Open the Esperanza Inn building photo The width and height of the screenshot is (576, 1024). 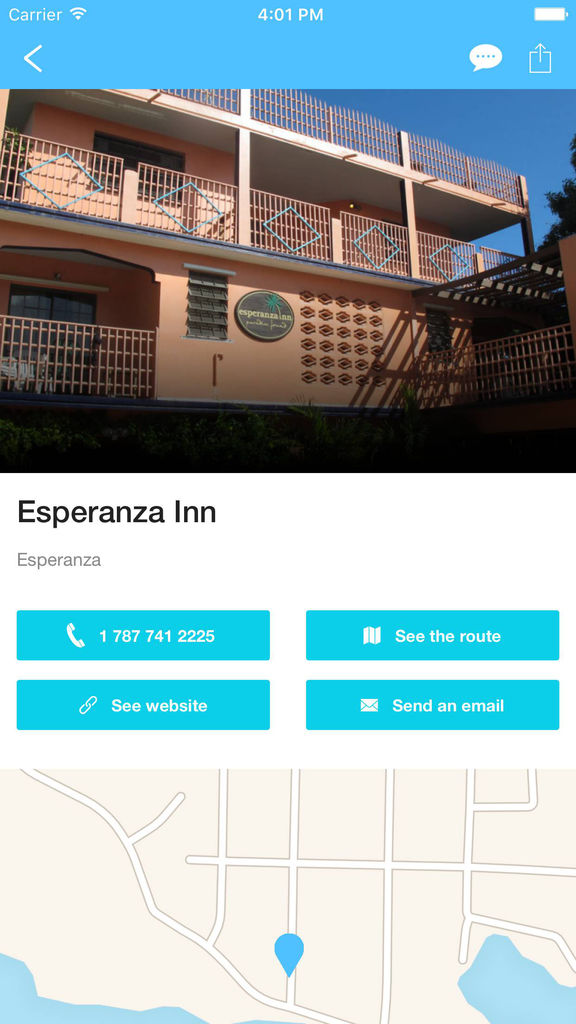click(x=288, y=281)
